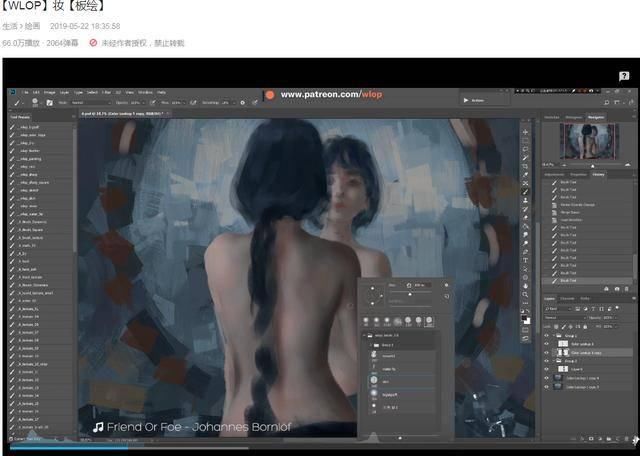Hide the Color Lookup 3 copy layer
This screenshot has height=456, width=640.
pos(547,353)
